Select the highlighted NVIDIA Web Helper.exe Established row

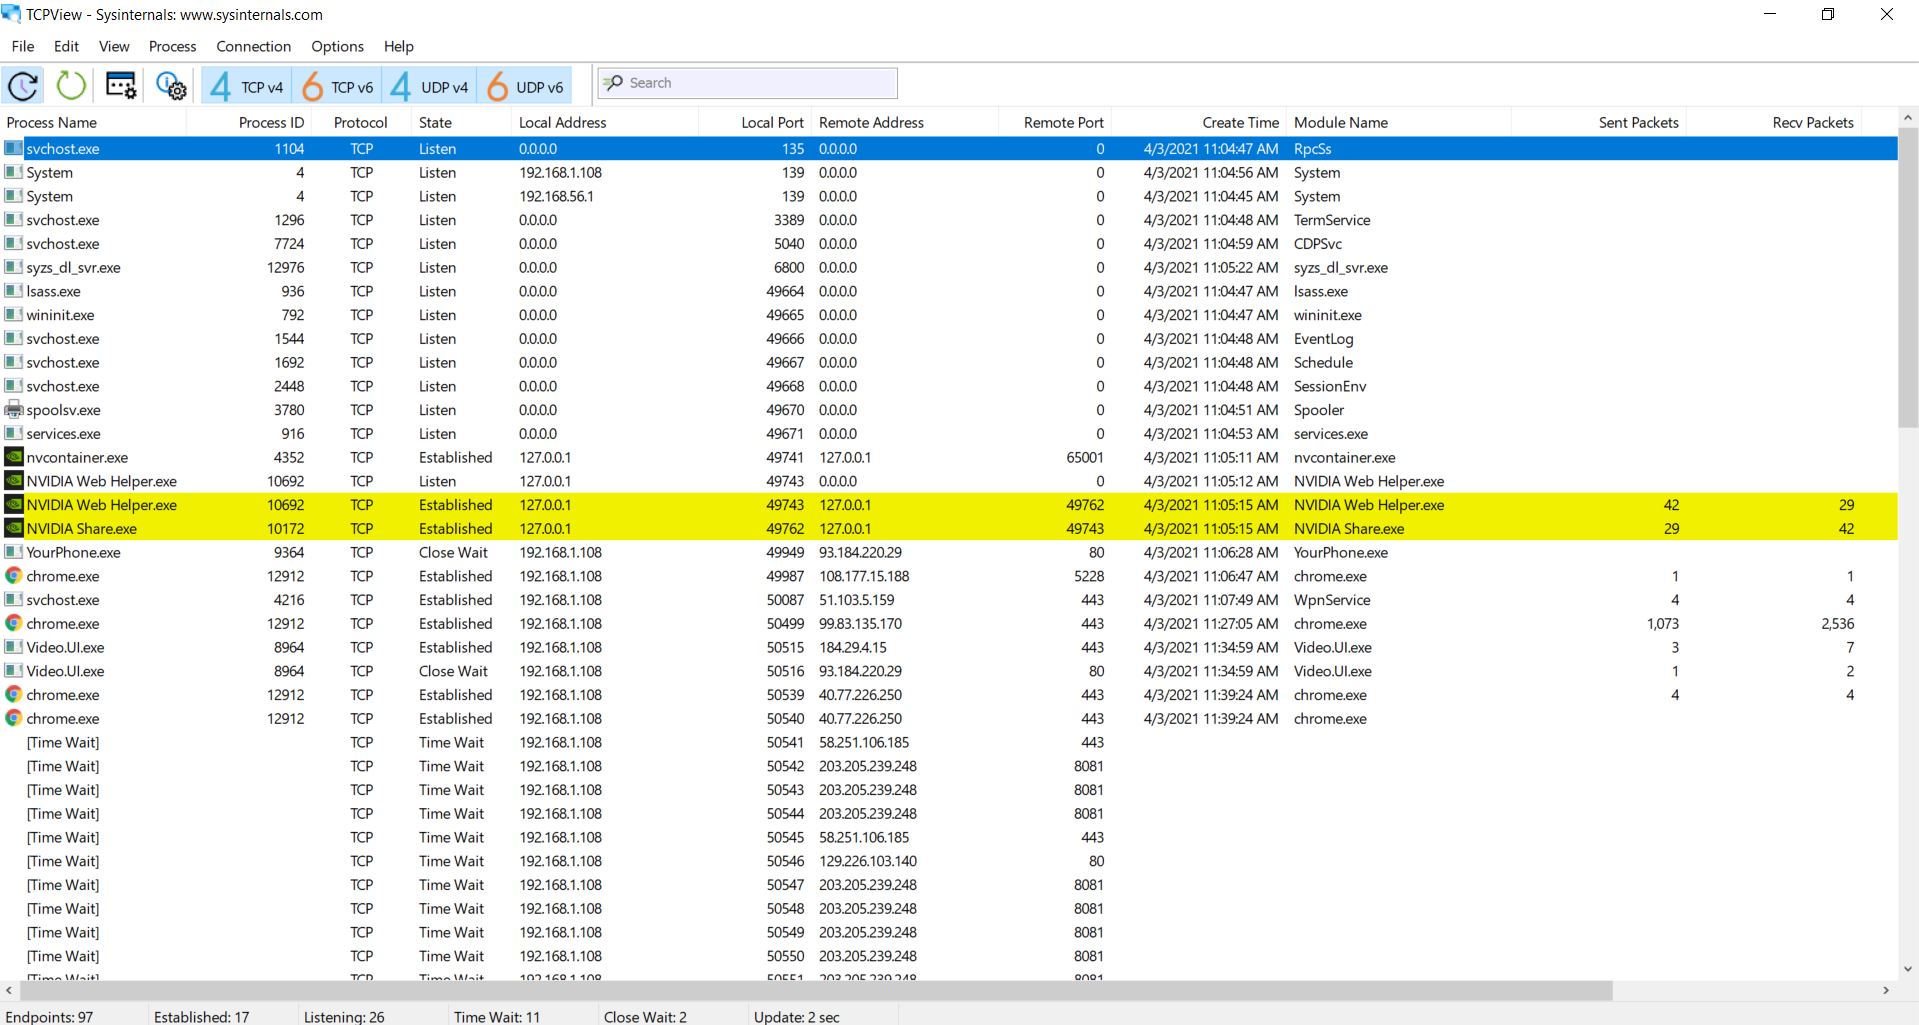pos(949,505)
